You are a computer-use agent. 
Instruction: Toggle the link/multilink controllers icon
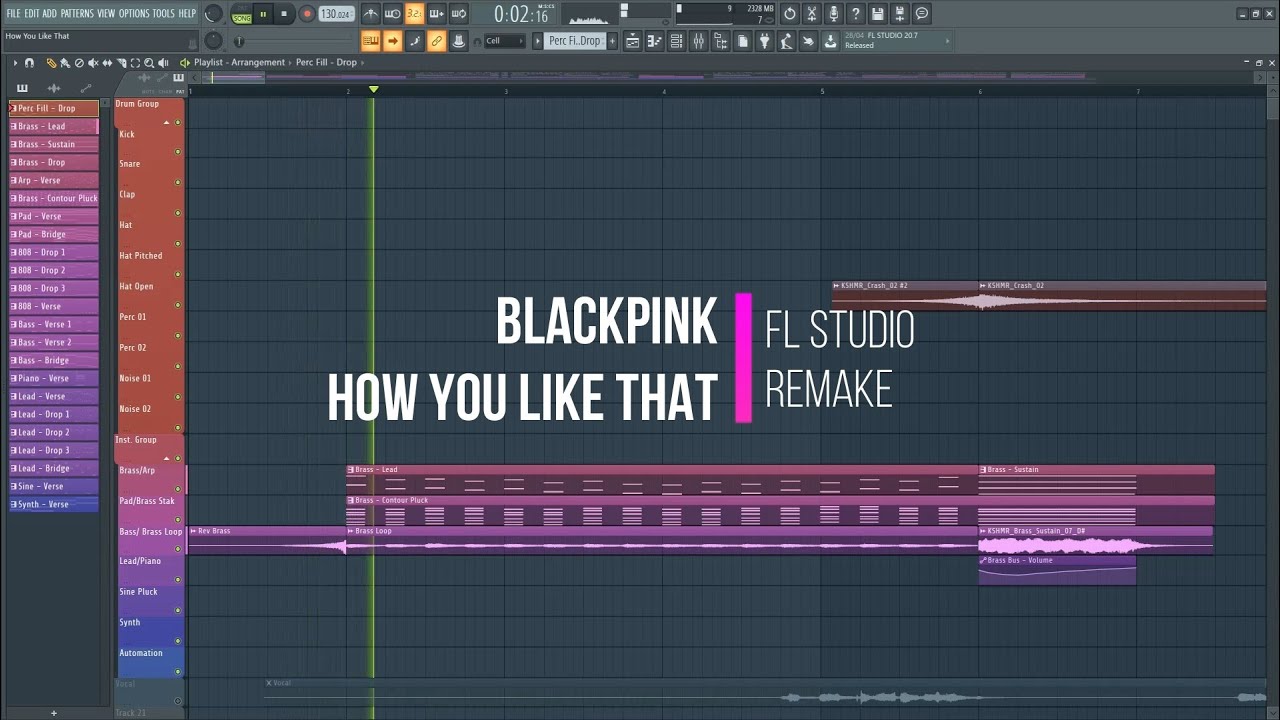coord(436,41)
